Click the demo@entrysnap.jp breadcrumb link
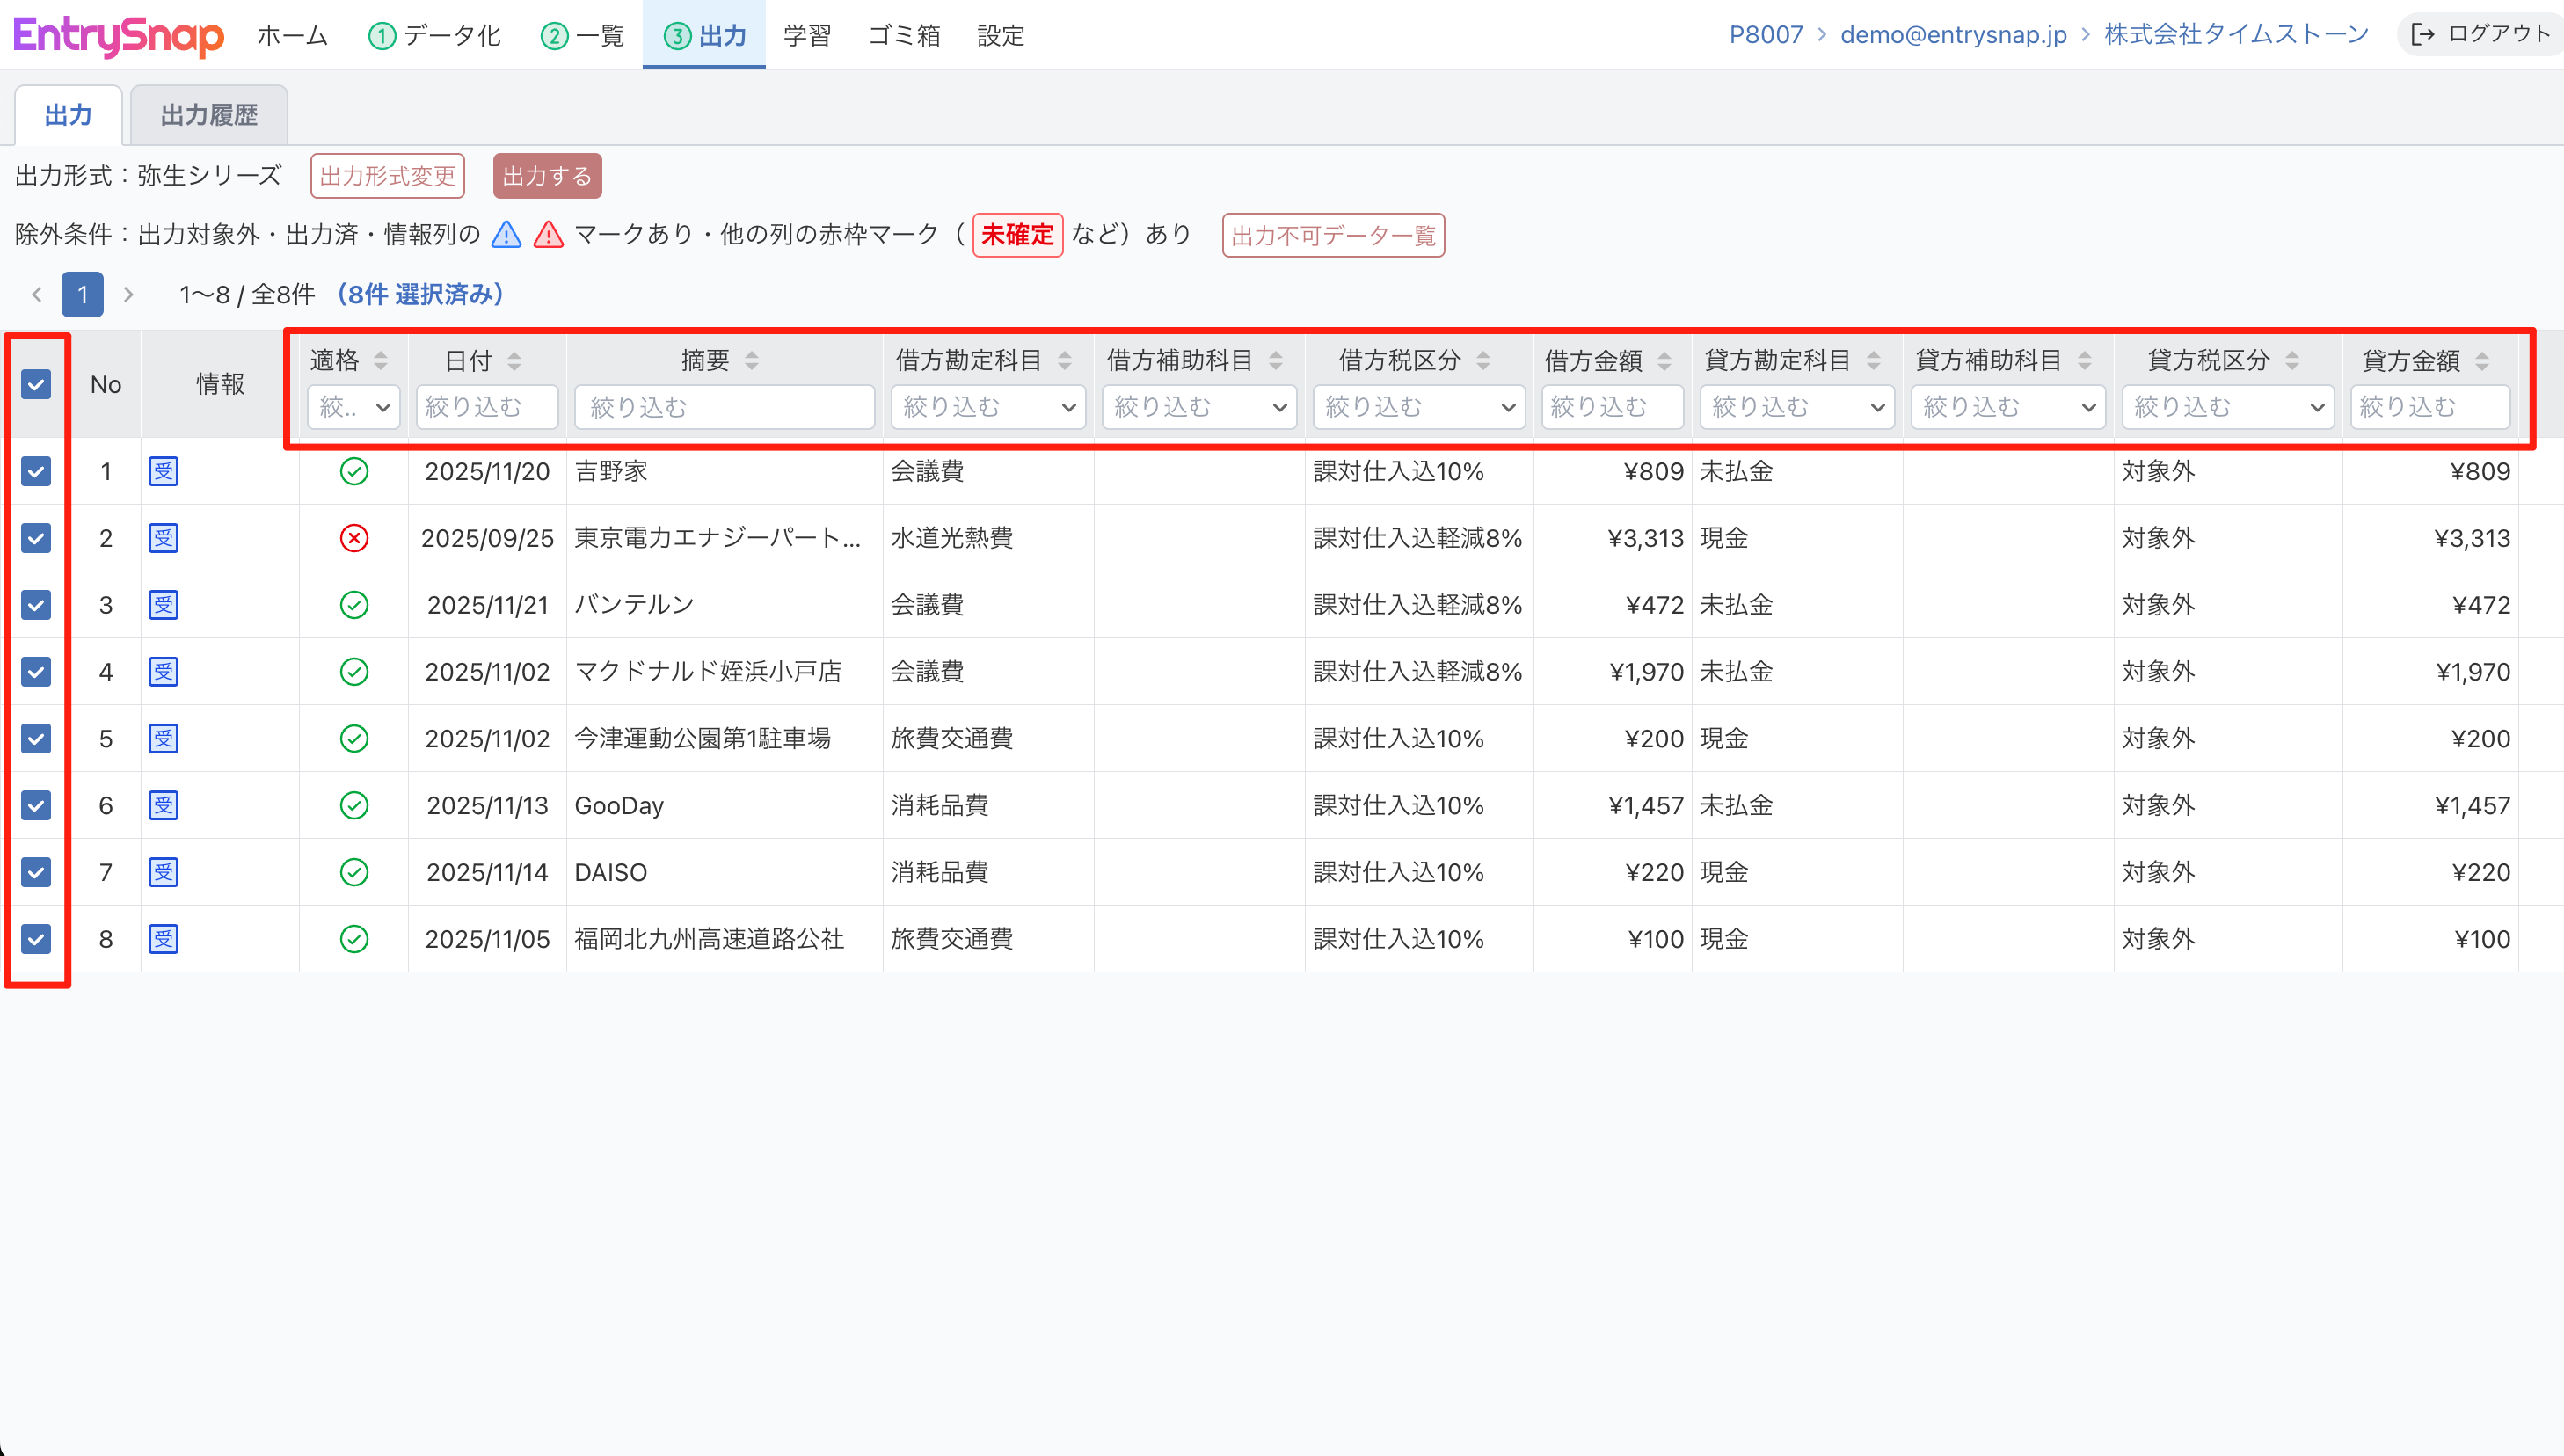This screenshot has height=1456, width=2564. coord(1953,34)
